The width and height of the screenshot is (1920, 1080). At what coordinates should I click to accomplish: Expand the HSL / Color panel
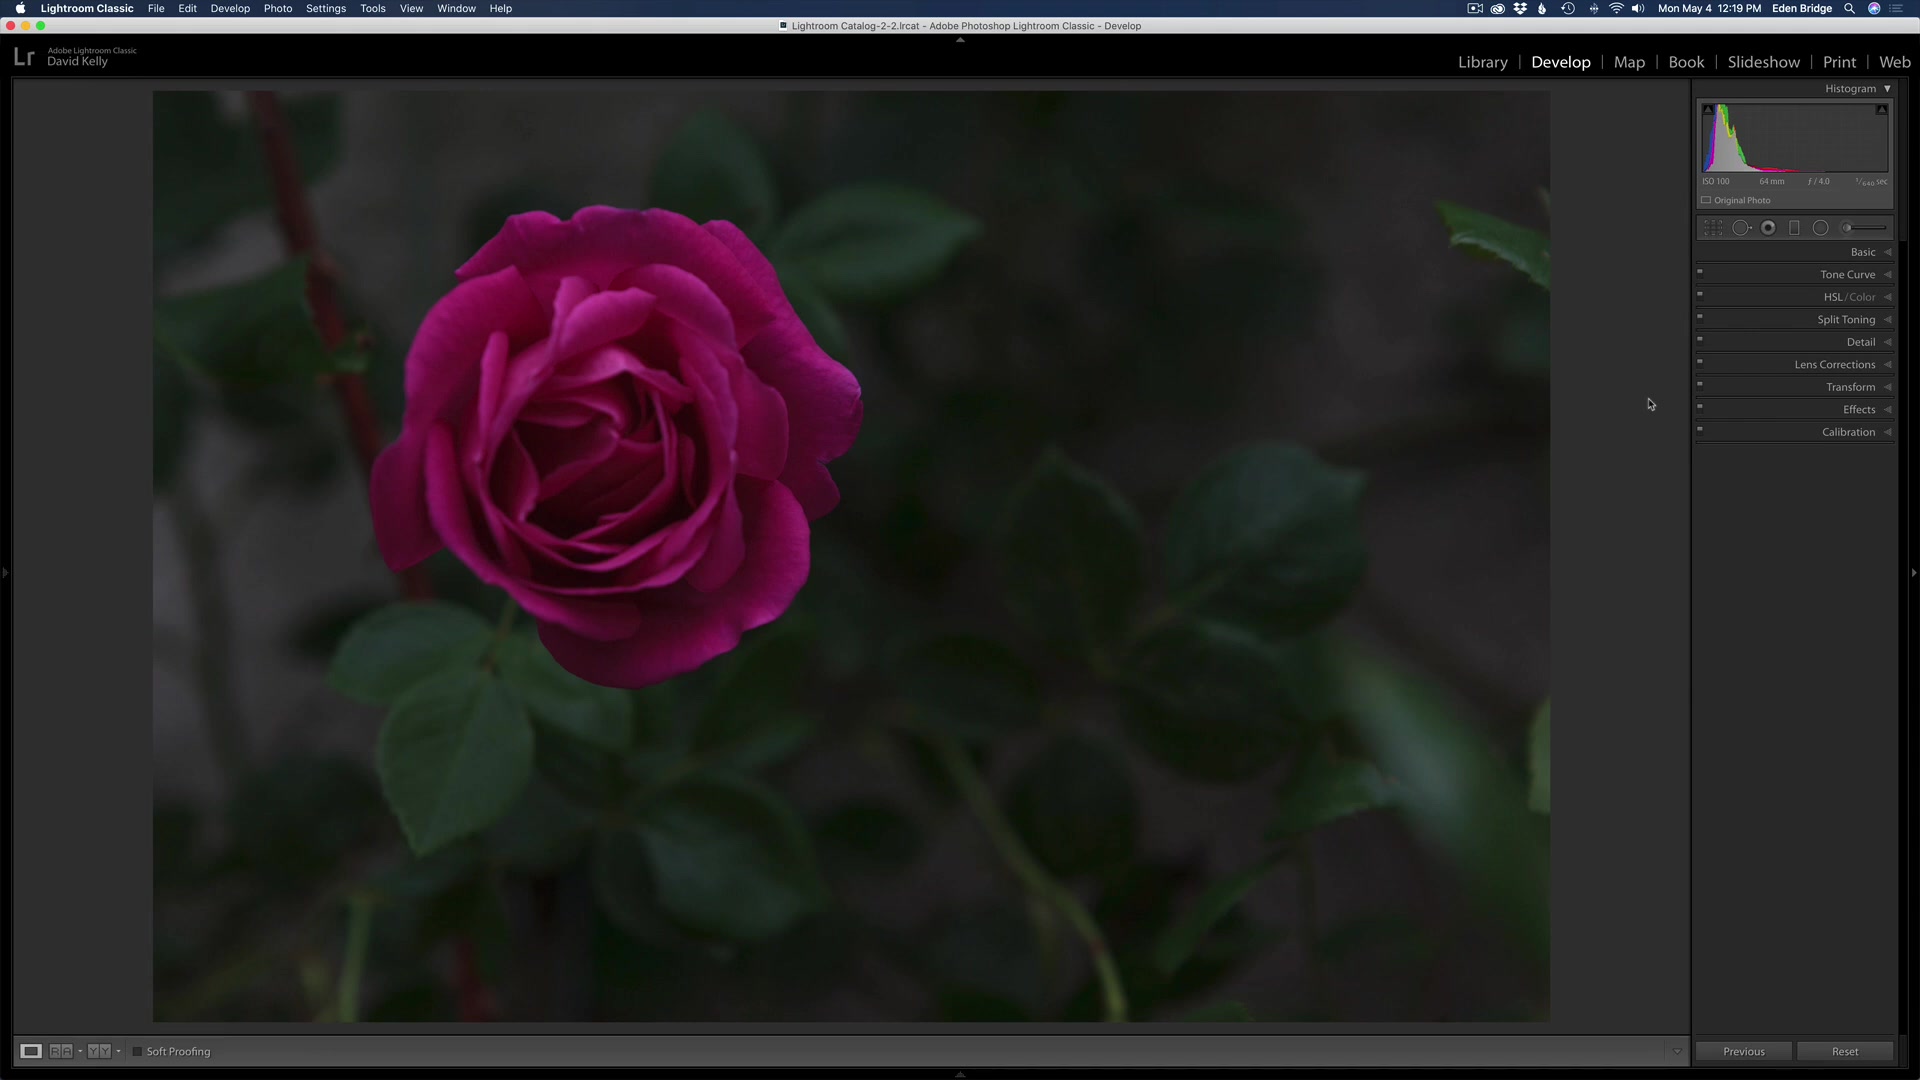tap(1887, 297)
